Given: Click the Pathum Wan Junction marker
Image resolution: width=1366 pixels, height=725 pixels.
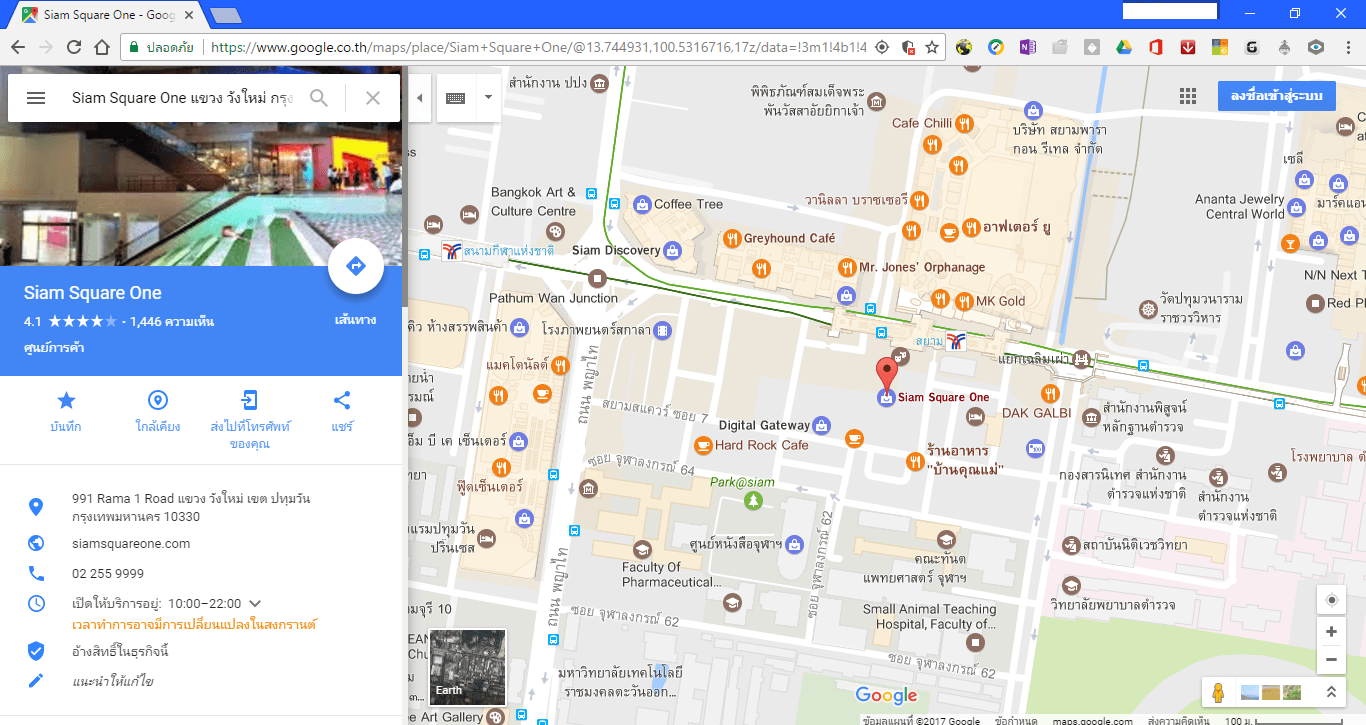Looking at the screenshot, I should (x=598, y=277).
